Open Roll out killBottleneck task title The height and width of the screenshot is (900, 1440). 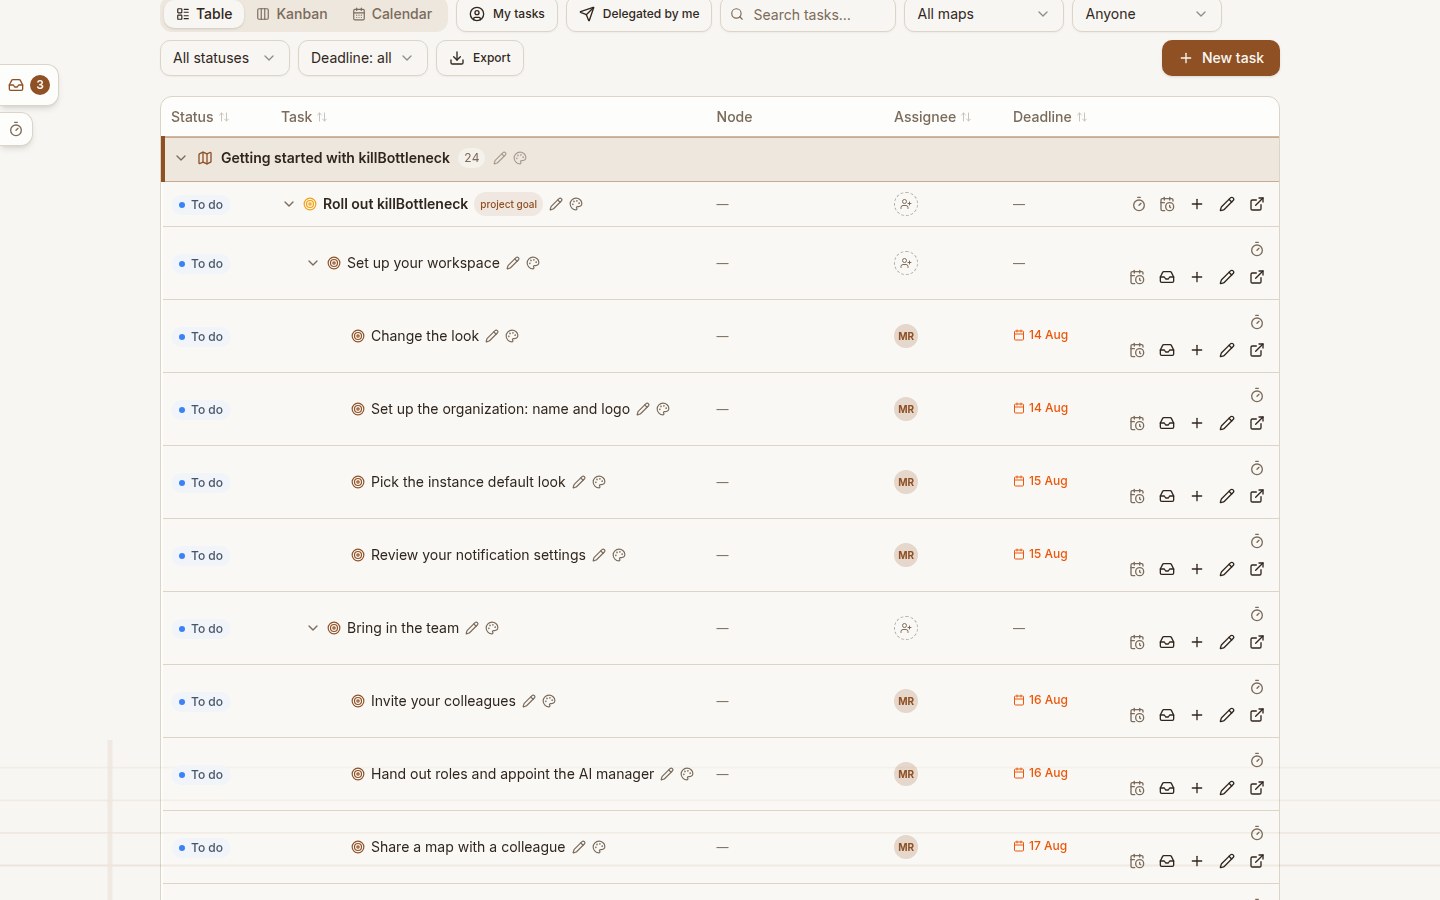coord(395,204)
